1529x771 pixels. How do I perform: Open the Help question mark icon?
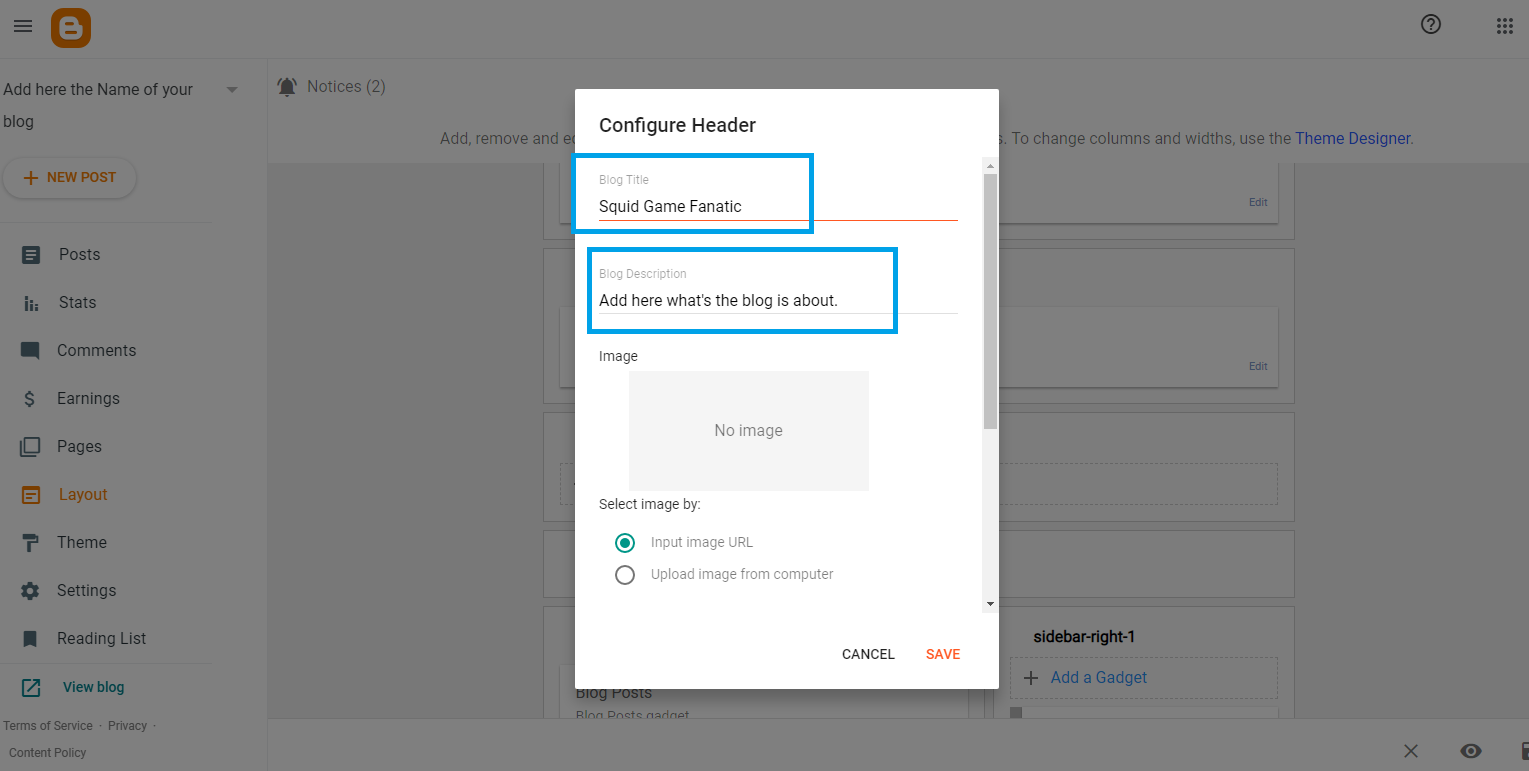1431,25
